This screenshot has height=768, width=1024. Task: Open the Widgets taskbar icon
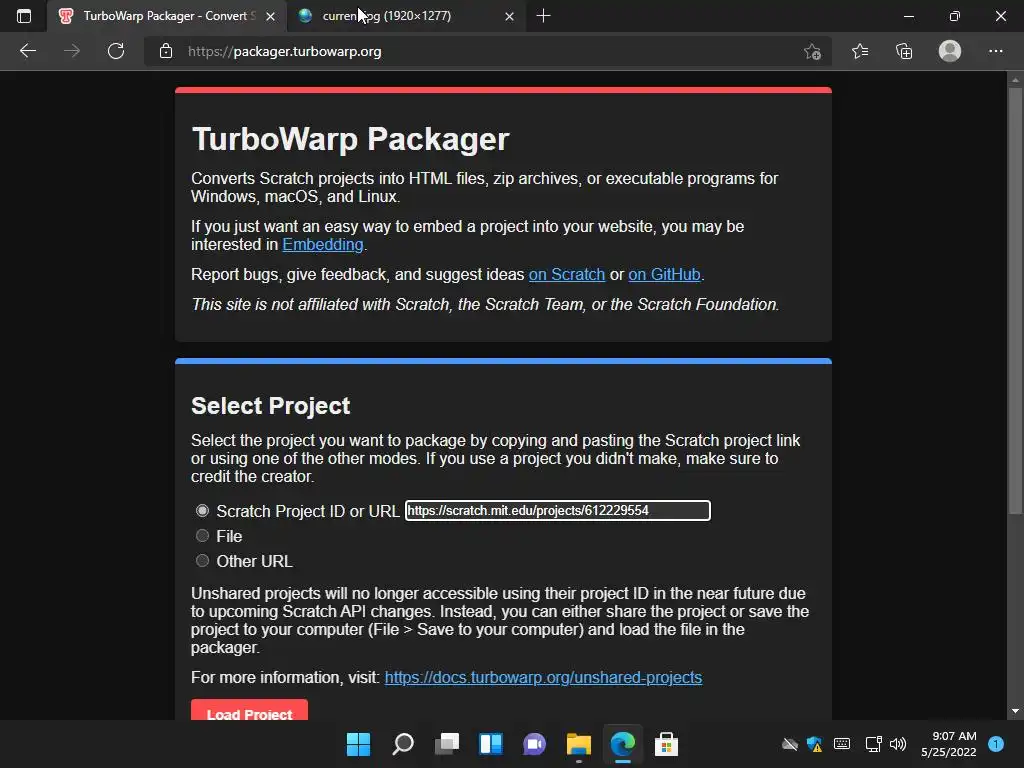pyautogui.click(x=490, y=744)
